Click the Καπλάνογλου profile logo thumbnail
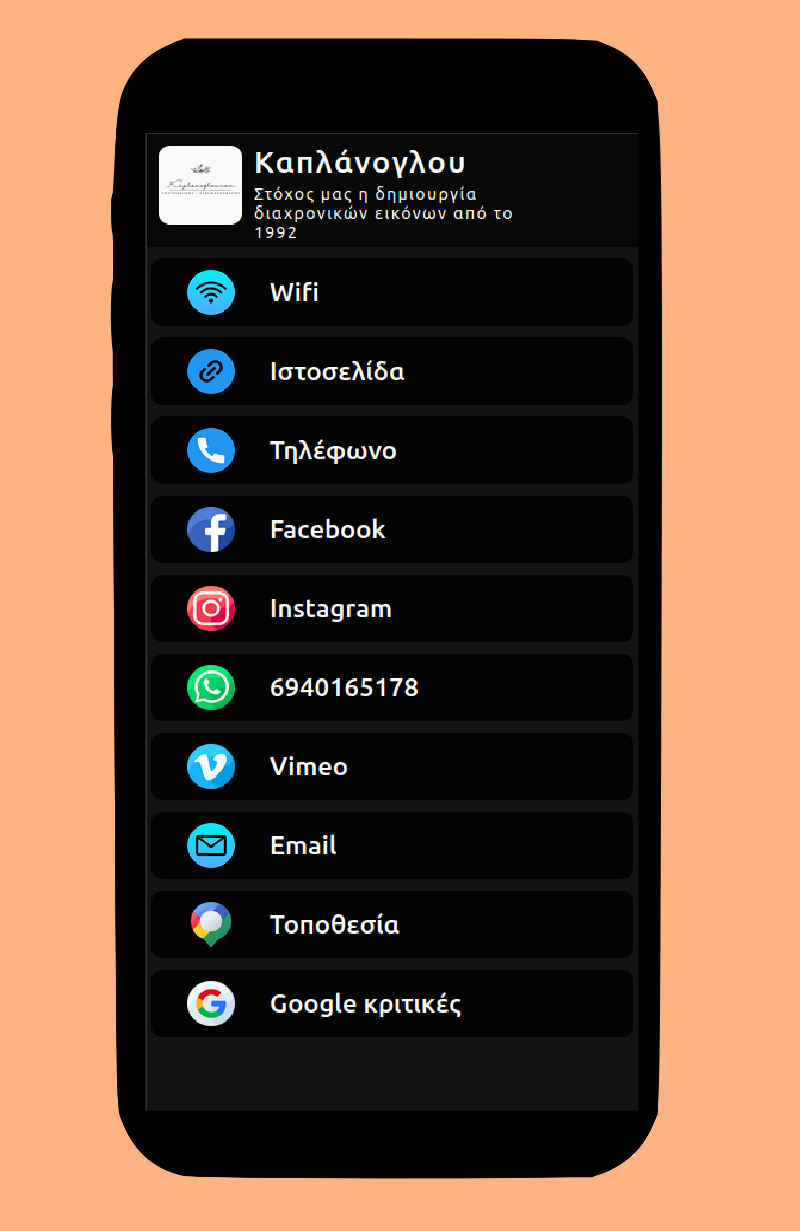The image size is (800, 1231). tap(200, 186)
